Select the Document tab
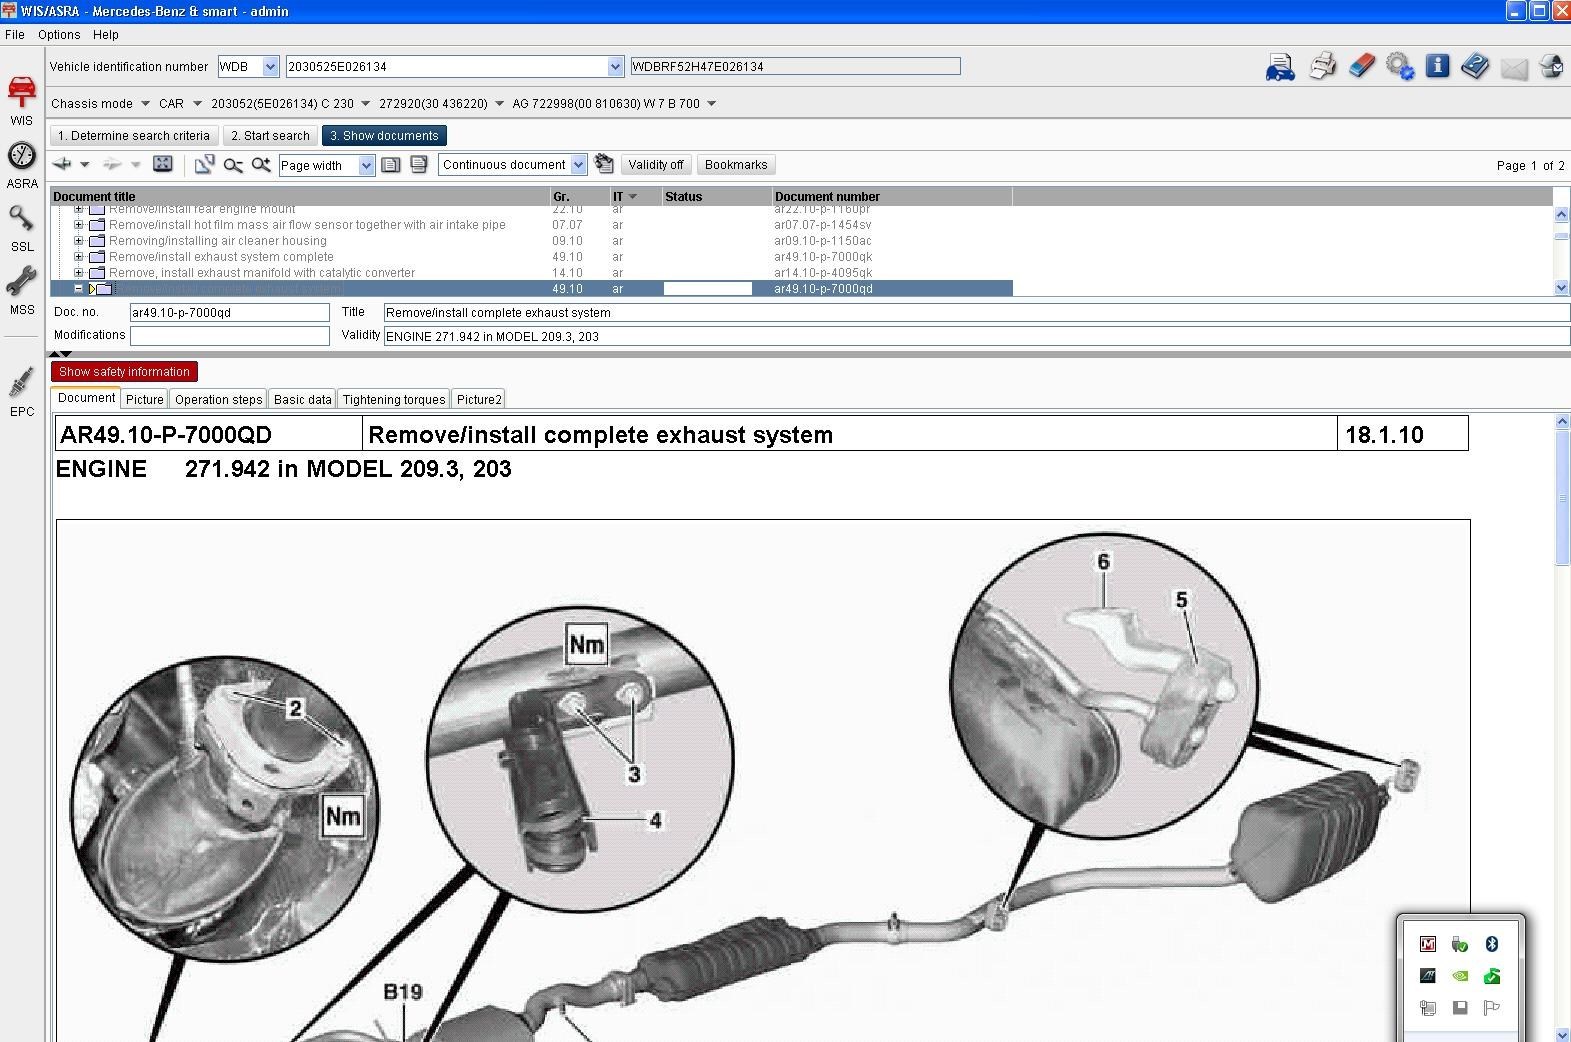Image resolution: width=1571 pixels, height=1042 pixels. [86, 398]
